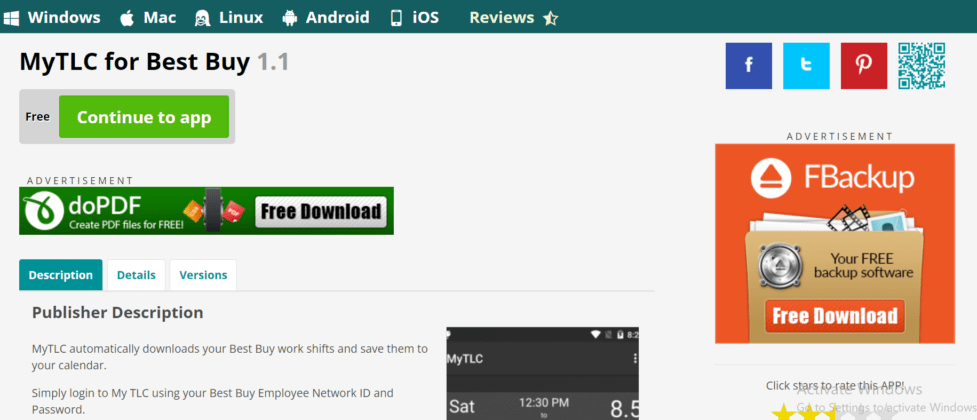This screenshot has width=977, height=420.
Task: Click the Reviews star icon
Action: tap(550, 19)
